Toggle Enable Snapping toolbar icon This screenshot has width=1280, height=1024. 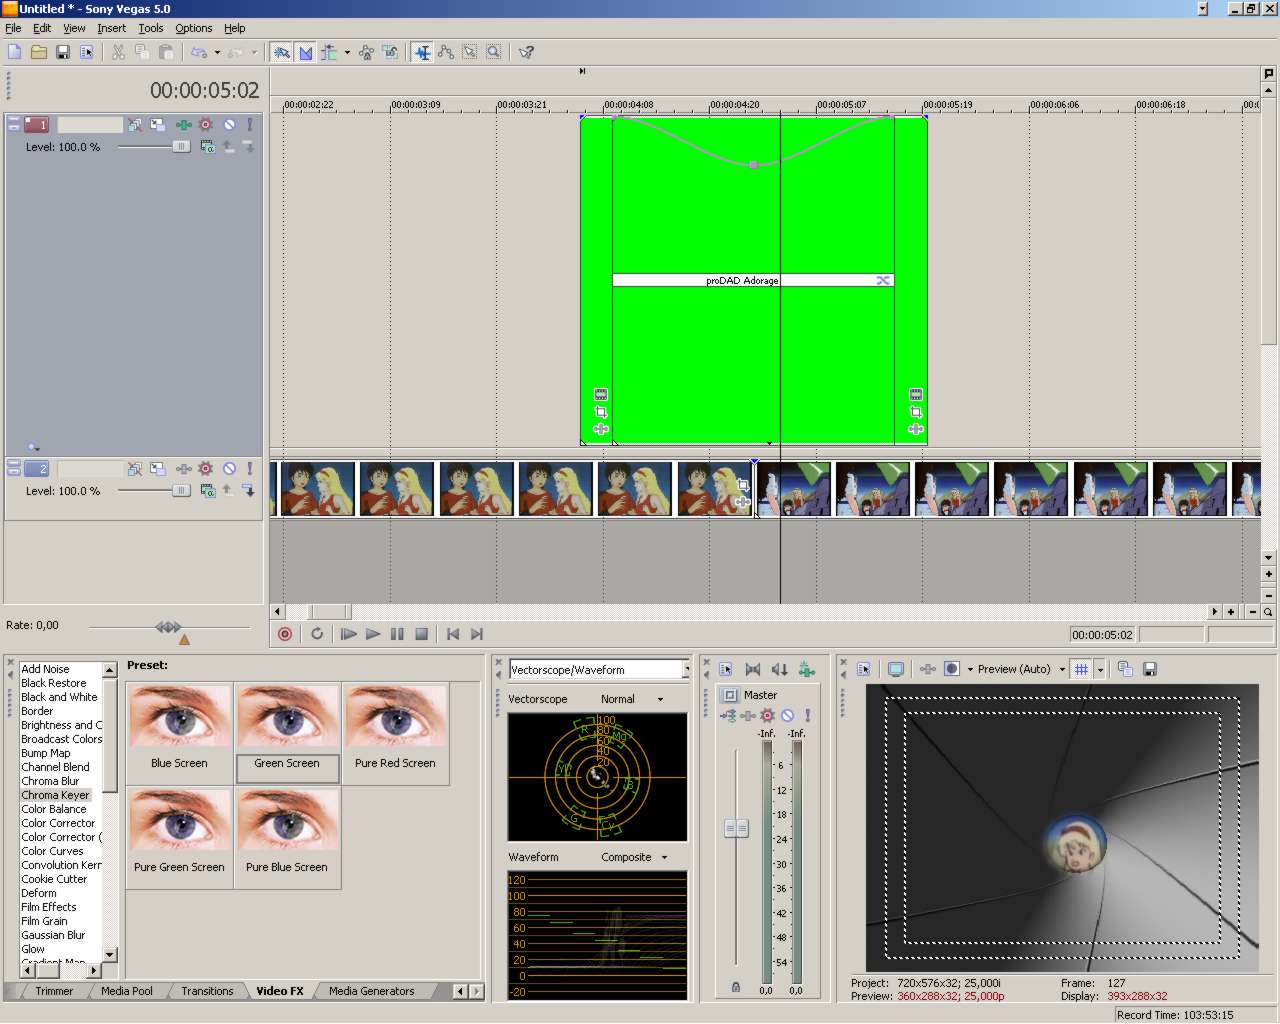(x=282, y=52)
